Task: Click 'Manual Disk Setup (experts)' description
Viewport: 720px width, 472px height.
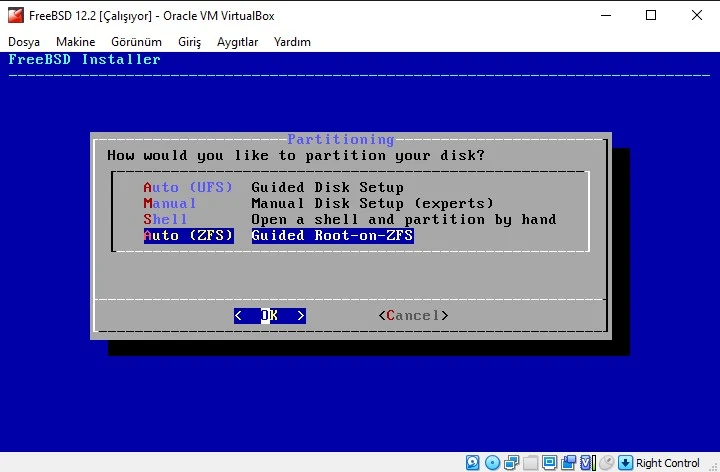Action: click(x=372, y=203)
